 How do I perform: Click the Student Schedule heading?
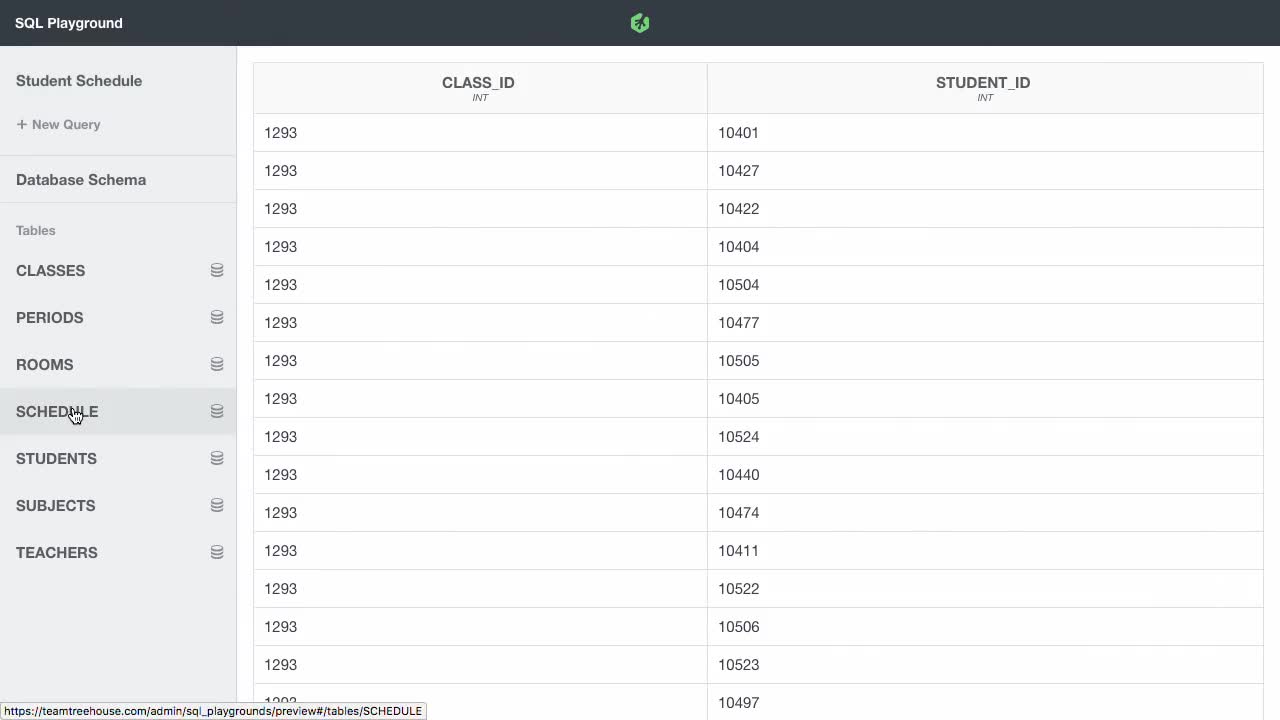click(79, 80)
